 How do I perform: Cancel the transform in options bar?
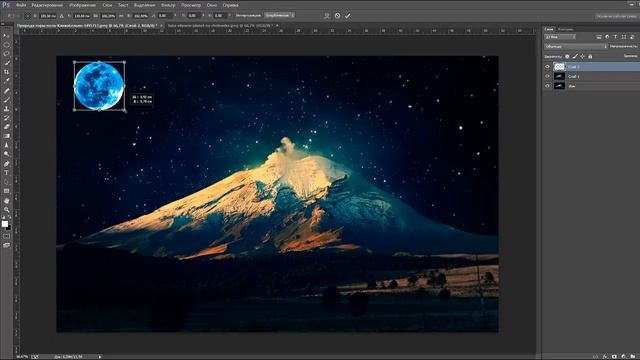click(338, 16)
